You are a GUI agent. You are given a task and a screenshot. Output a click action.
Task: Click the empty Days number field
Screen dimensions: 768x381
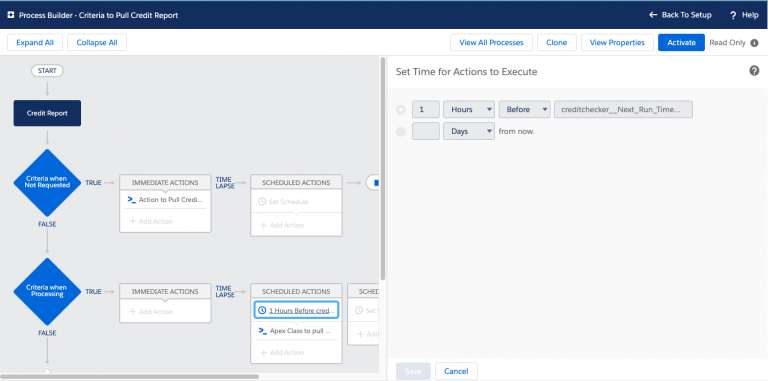click(426, 131)
